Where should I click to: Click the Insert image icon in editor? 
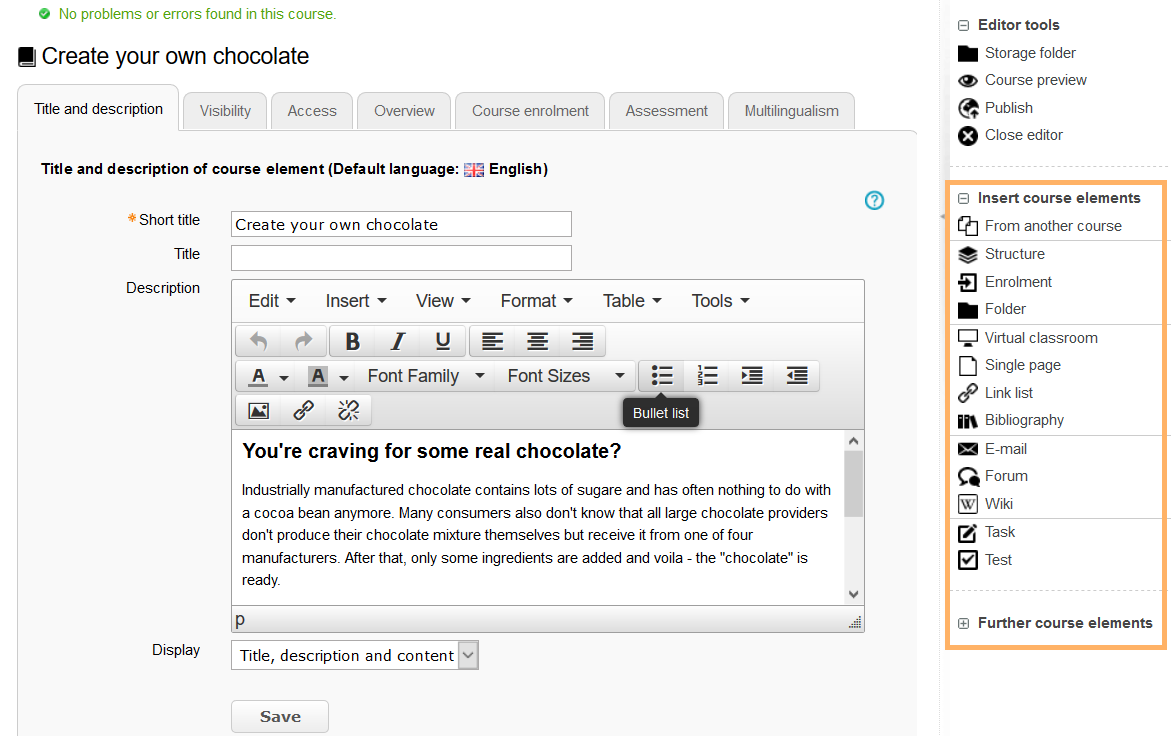coord(259,410)
